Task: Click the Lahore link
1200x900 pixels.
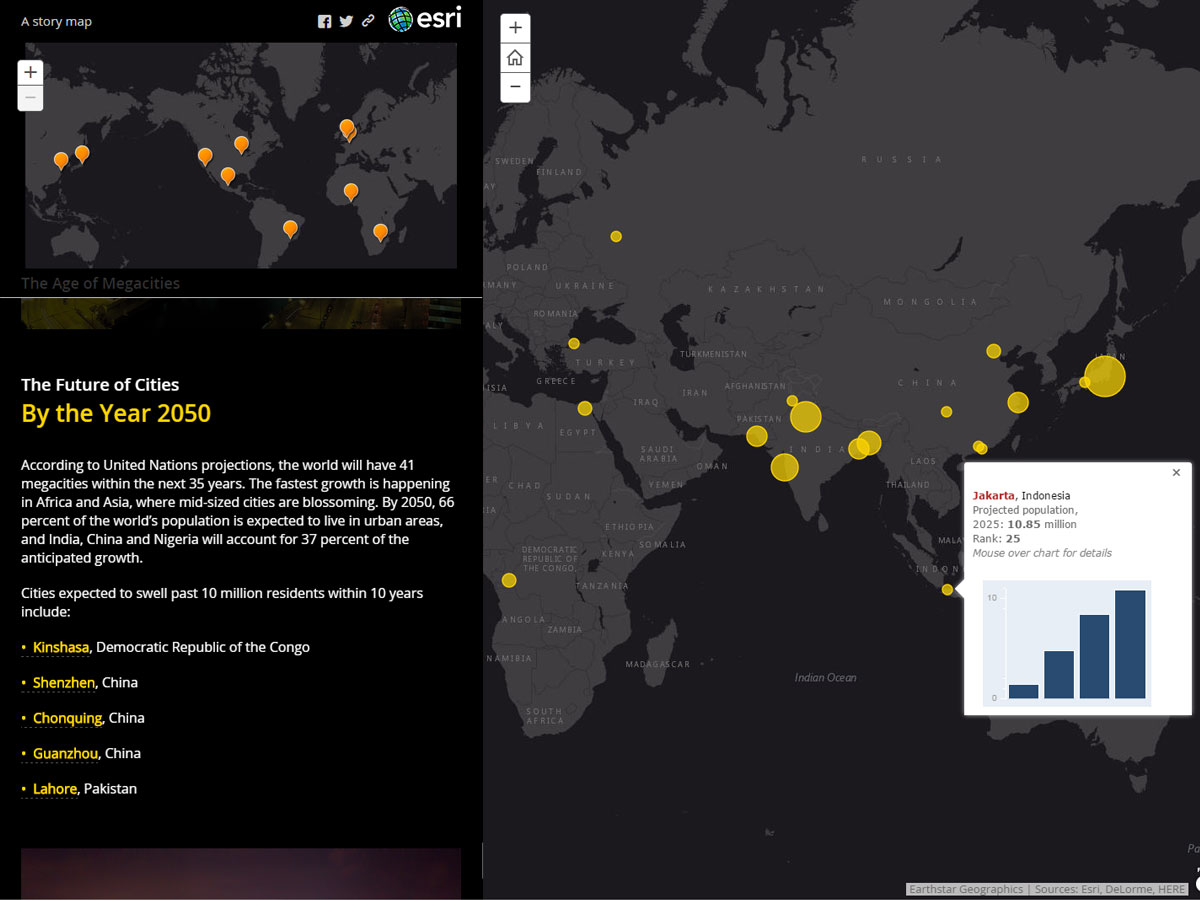Action: tap(54, 789)
